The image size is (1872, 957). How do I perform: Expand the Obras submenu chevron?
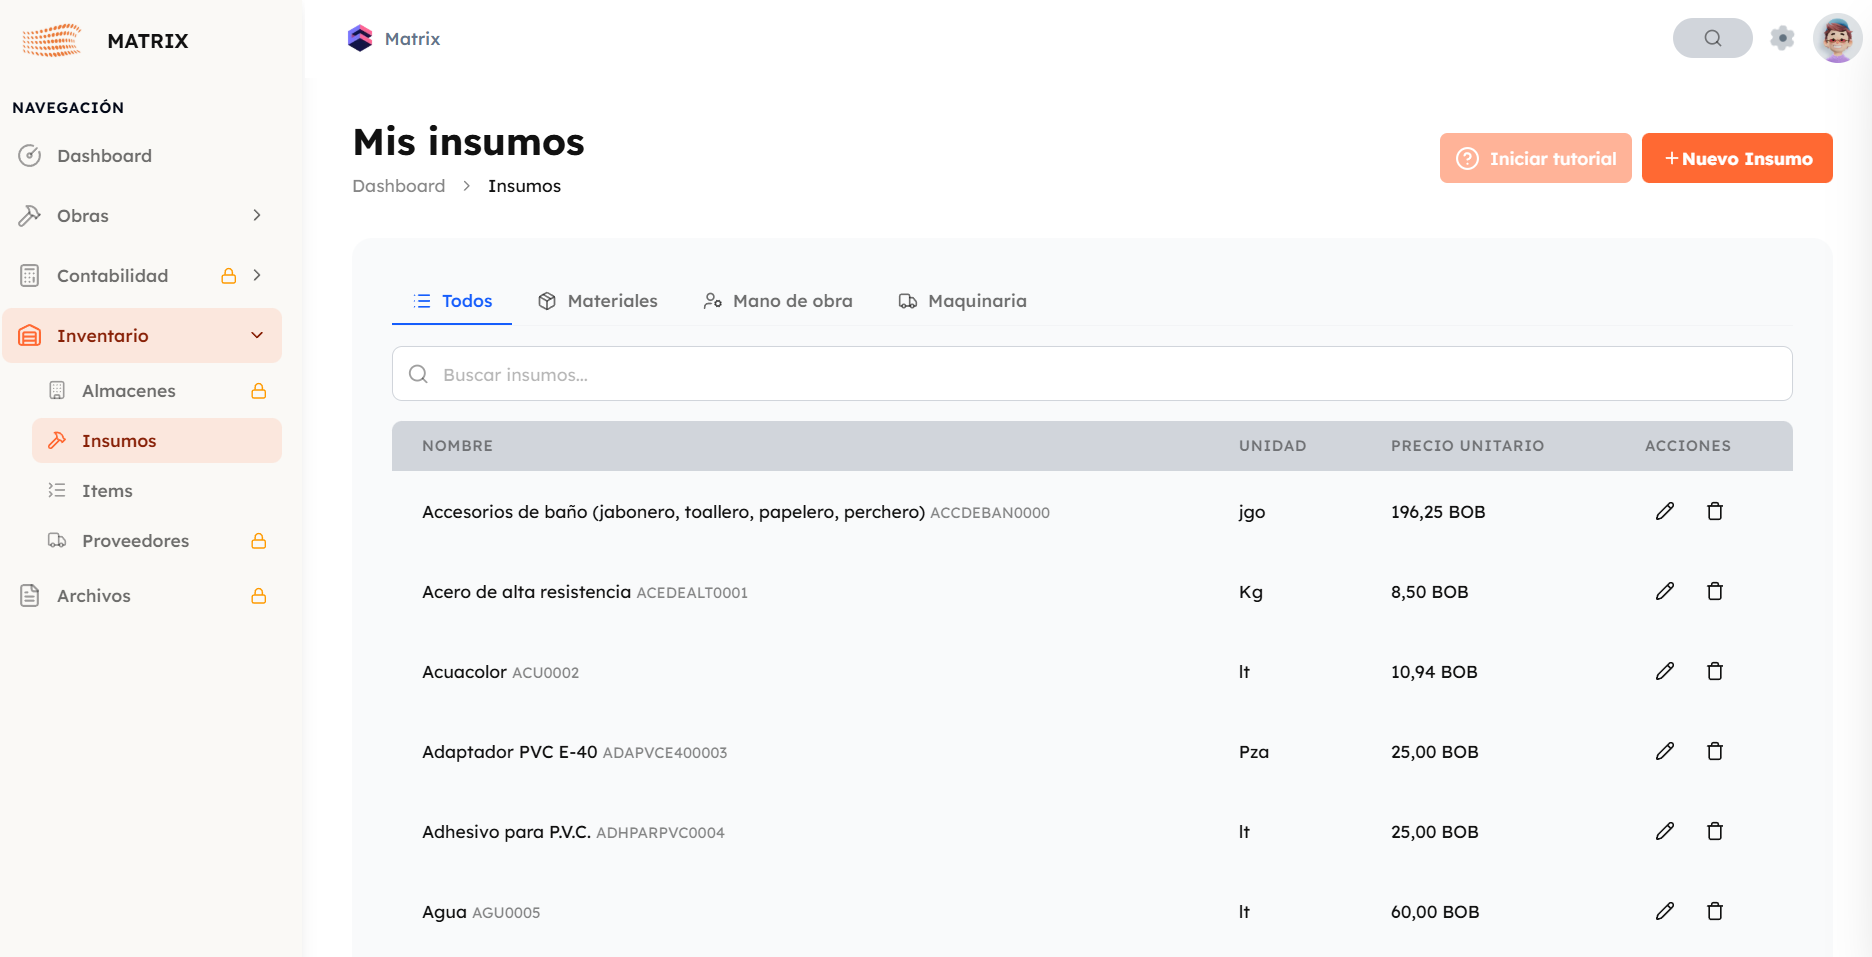(257, 215)
